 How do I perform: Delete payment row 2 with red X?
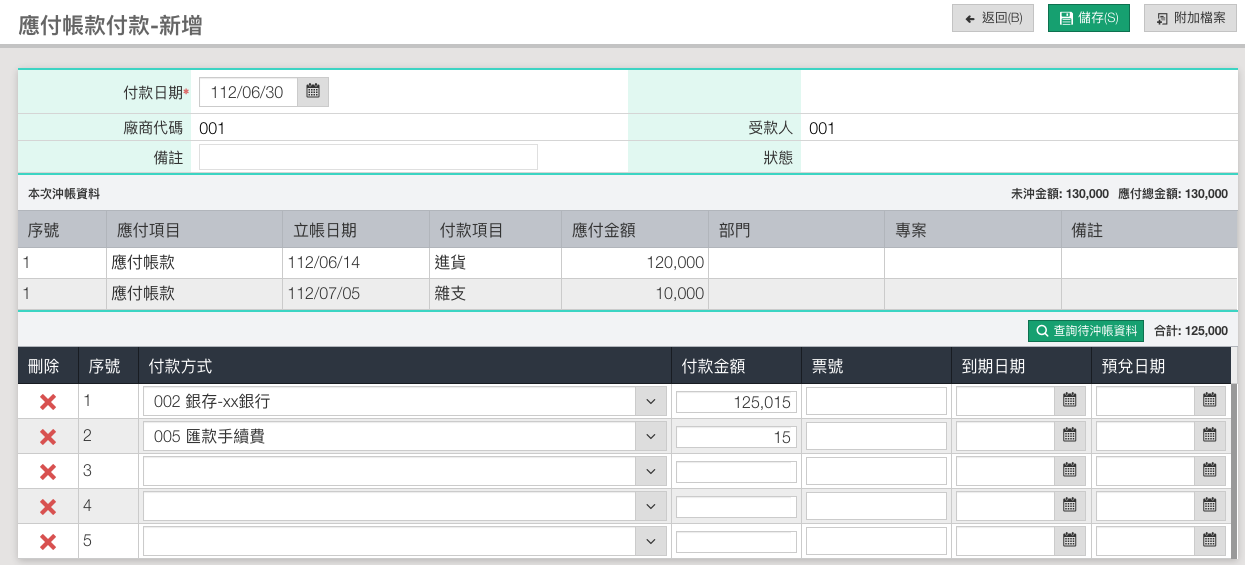click(x=47, y=437)
